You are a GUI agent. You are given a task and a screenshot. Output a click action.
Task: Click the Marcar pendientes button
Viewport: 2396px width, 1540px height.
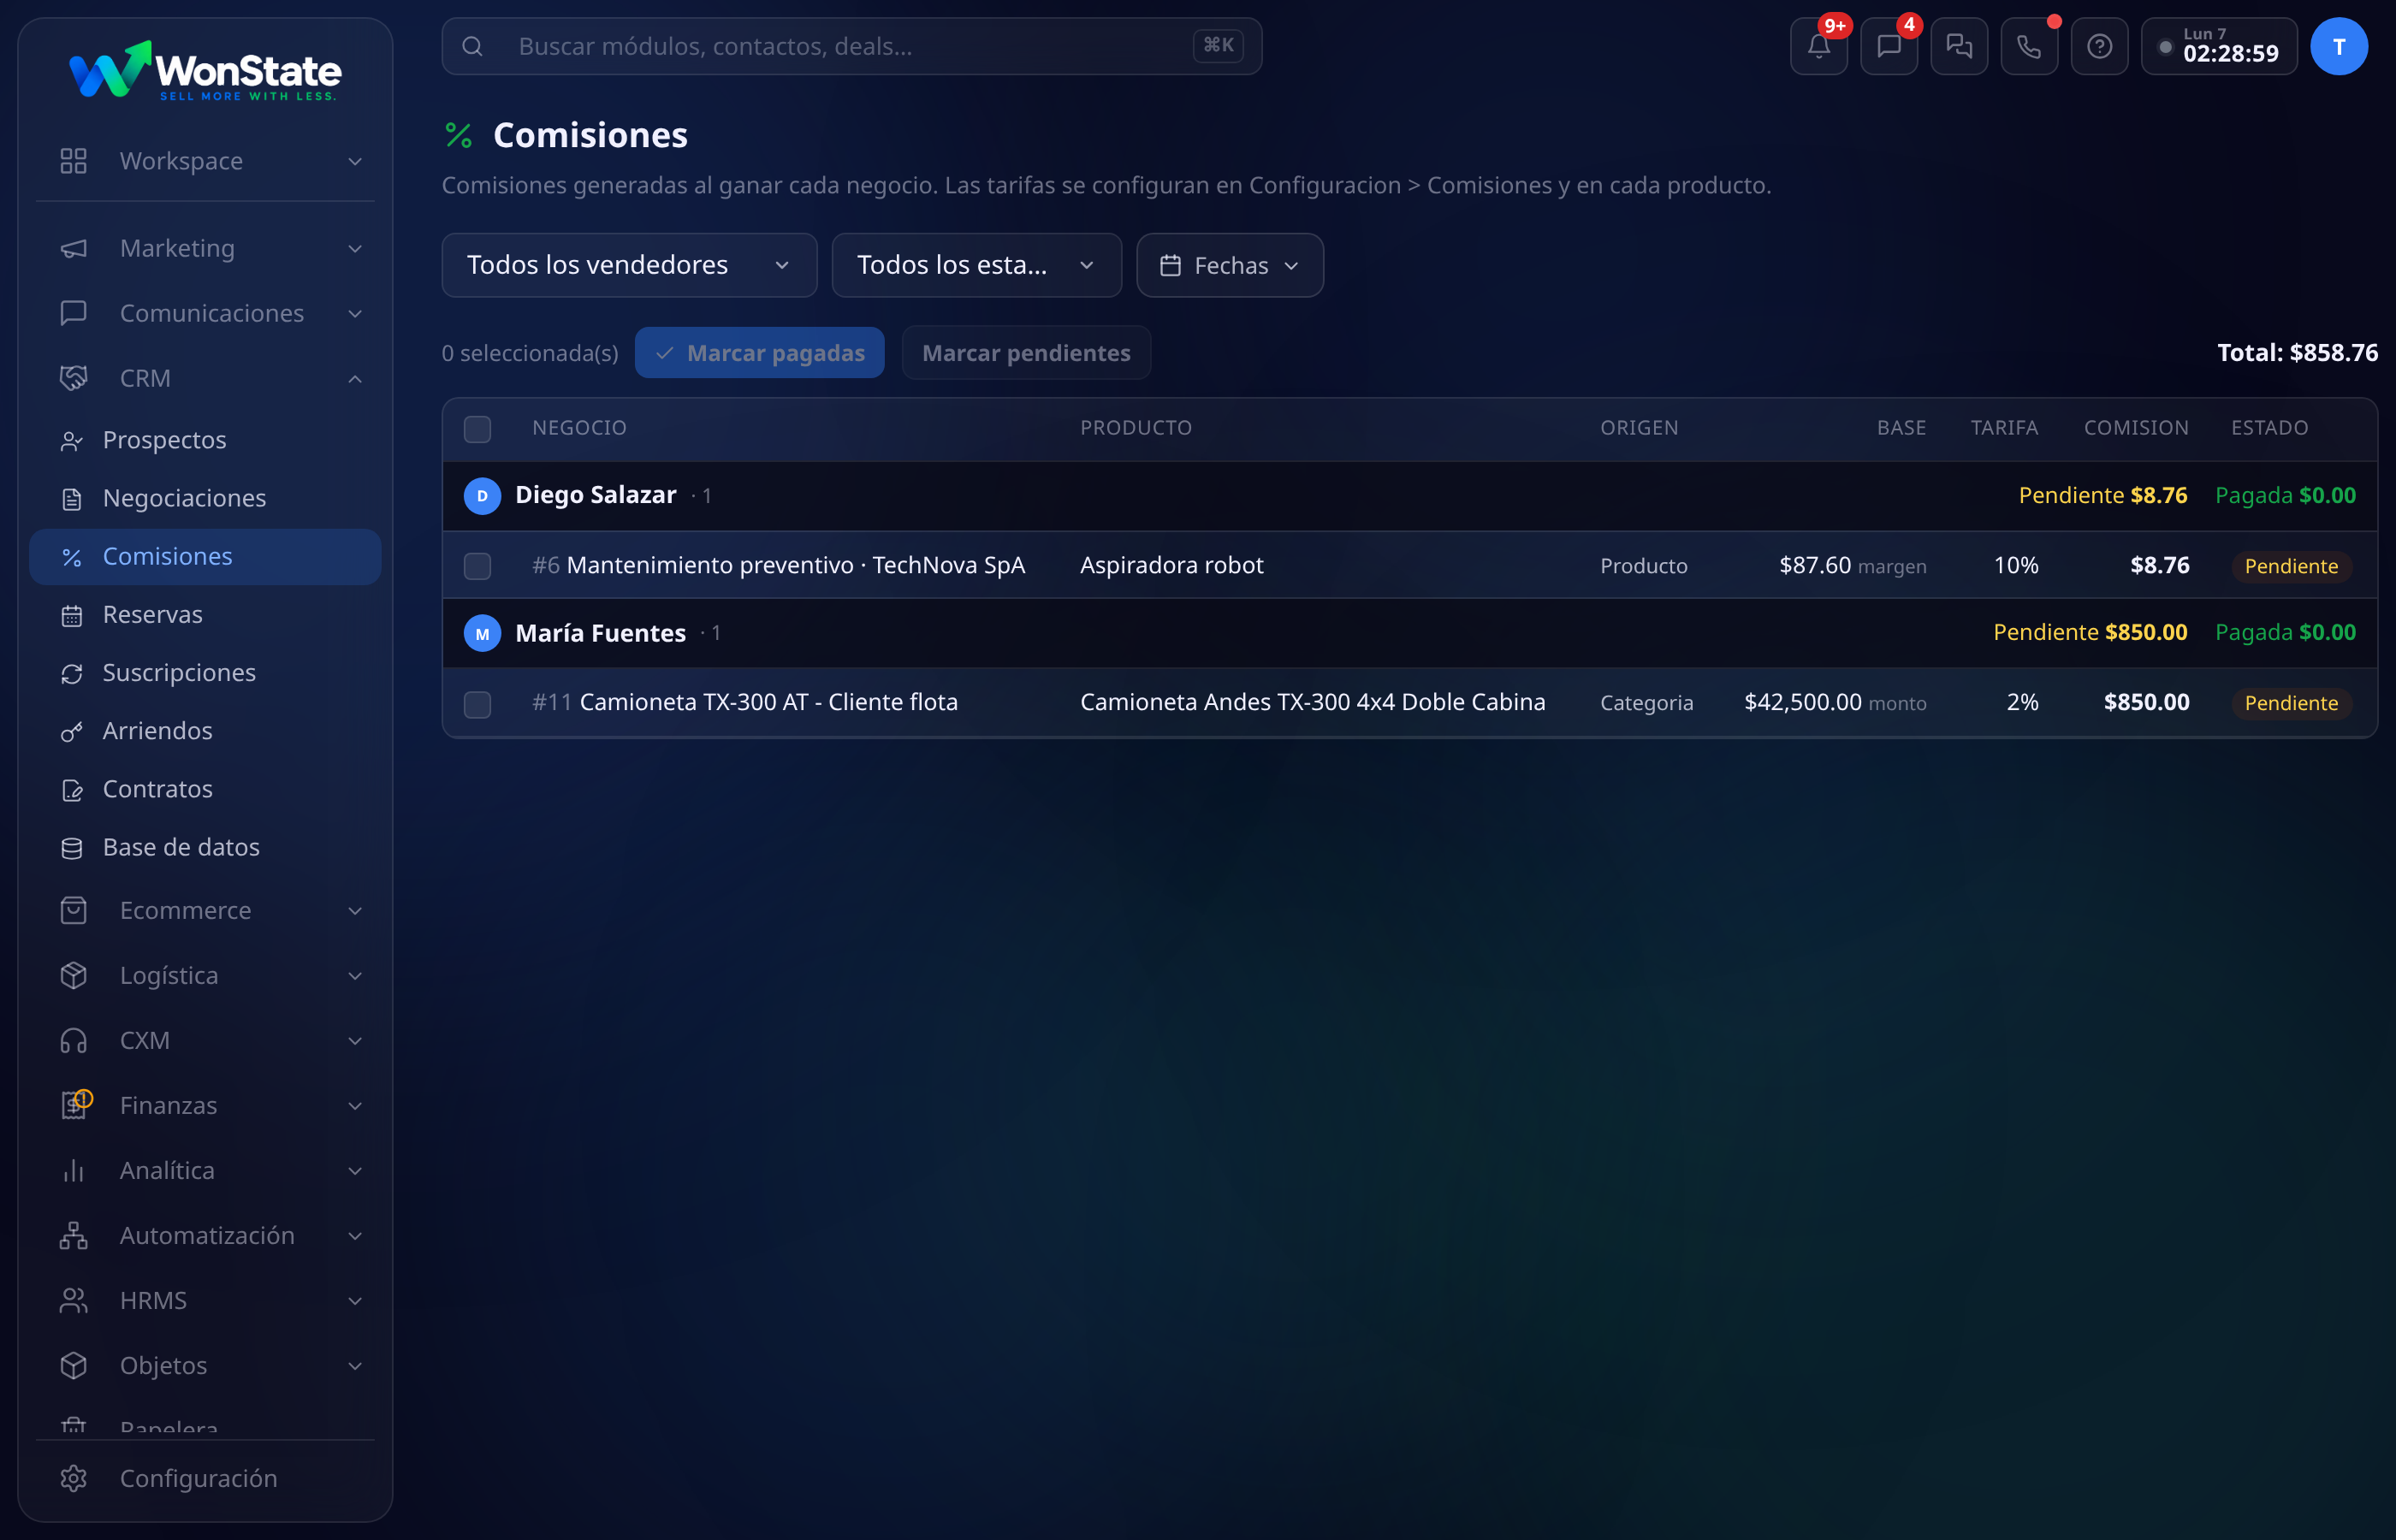pyautogui.click(x=1026, y=353)
